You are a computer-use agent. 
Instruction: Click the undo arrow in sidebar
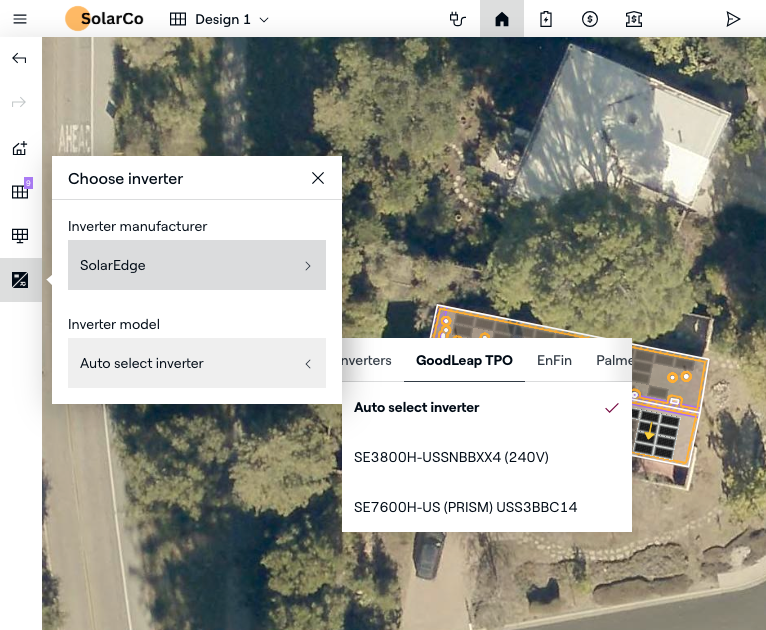(x=20, y=59)
